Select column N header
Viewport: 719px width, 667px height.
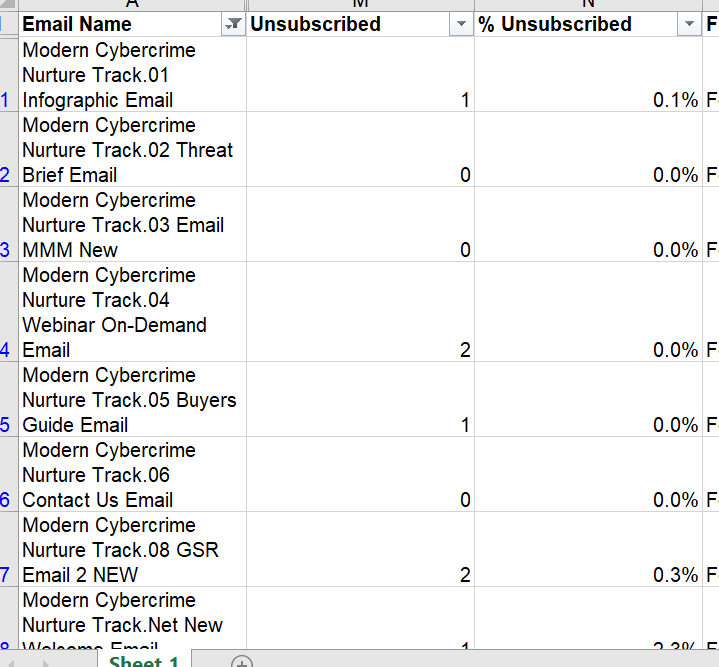pyautogui.click(x=588, y=5)
